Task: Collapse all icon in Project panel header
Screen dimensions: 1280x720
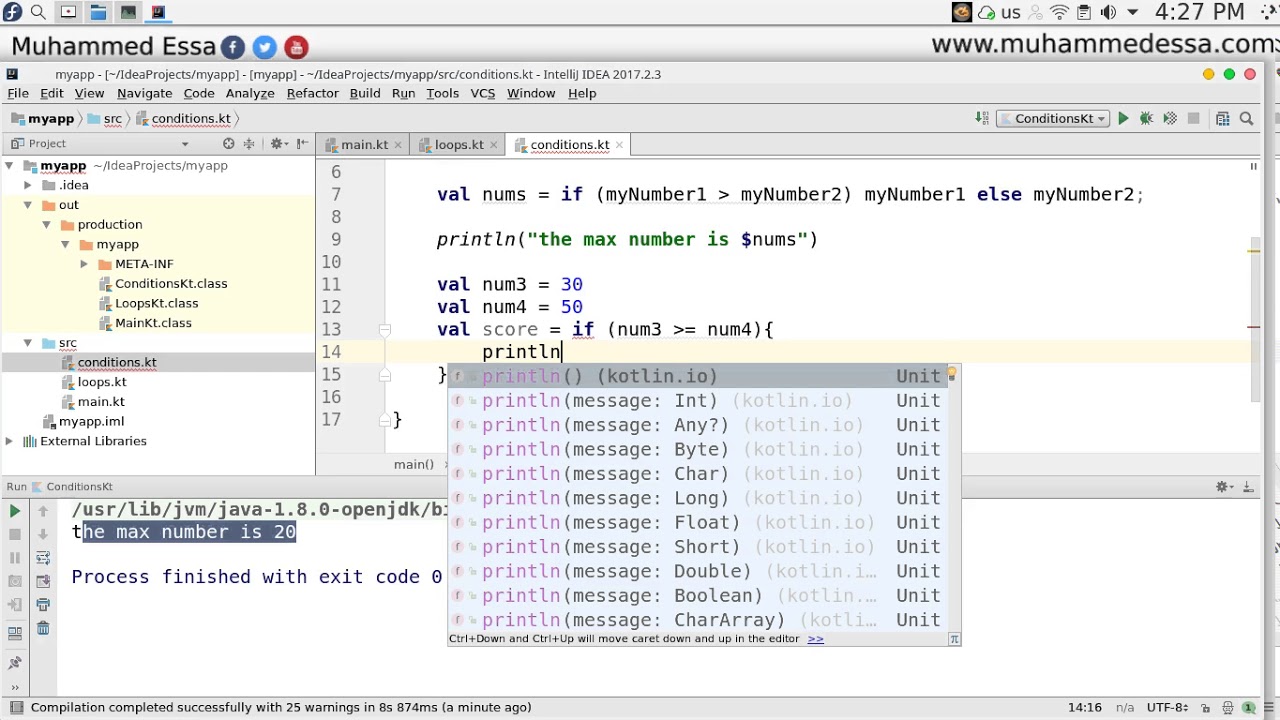Action: (x=249, y=144)
